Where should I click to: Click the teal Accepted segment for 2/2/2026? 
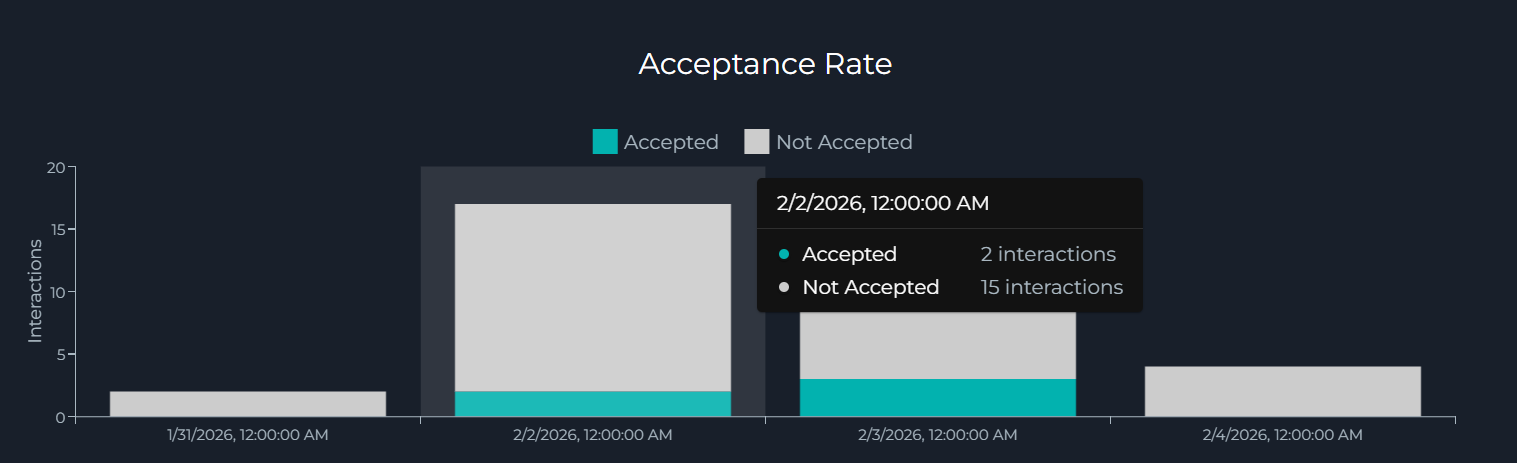[x=593, y=404]
